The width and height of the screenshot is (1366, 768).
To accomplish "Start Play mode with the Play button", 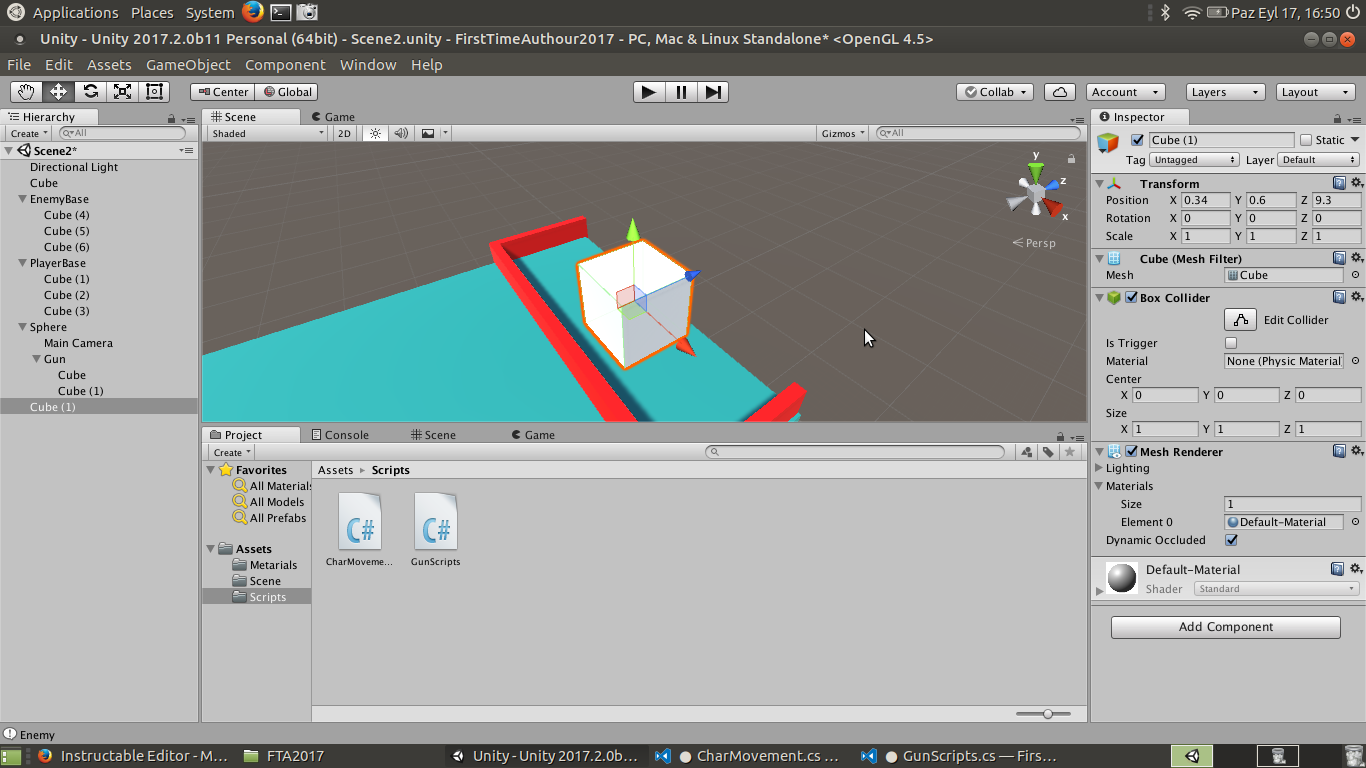I will coord(649,92).
